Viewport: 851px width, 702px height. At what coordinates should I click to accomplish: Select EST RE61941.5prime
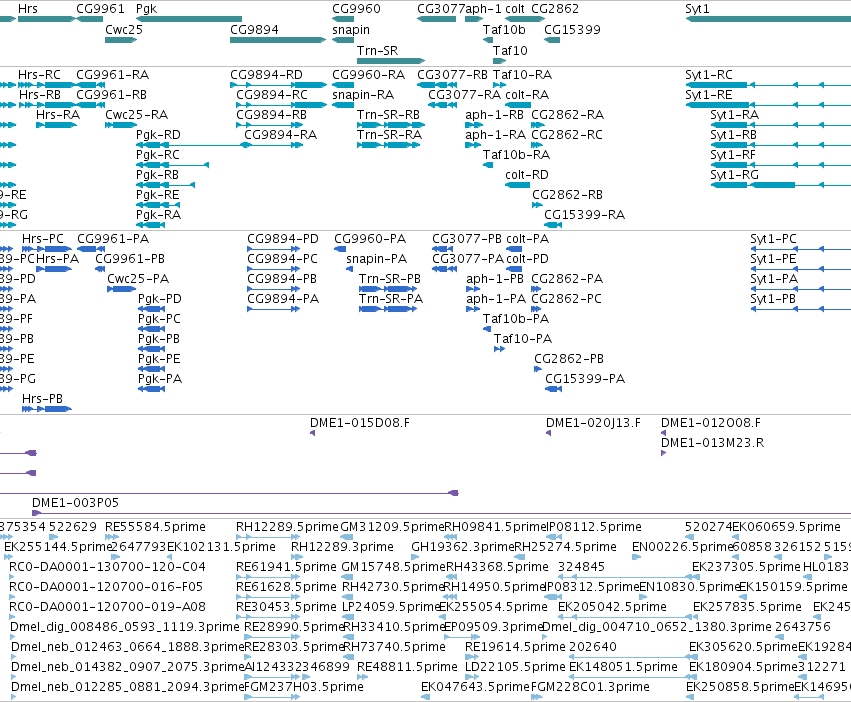pos(286,567)
